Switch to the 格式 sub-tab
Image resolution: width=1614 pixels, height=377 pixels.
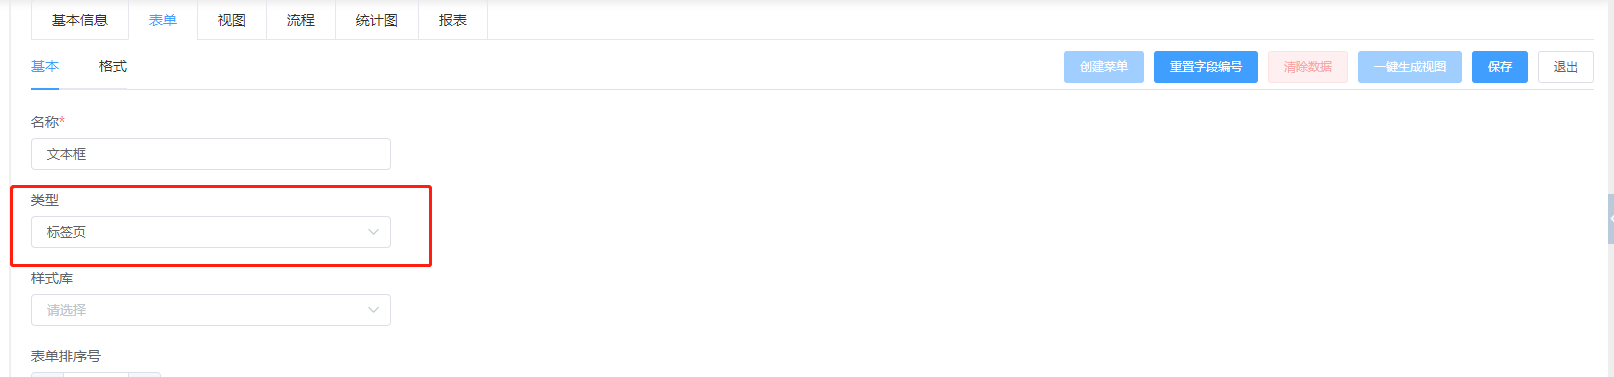pyautogui.click(x=113, y=66)
